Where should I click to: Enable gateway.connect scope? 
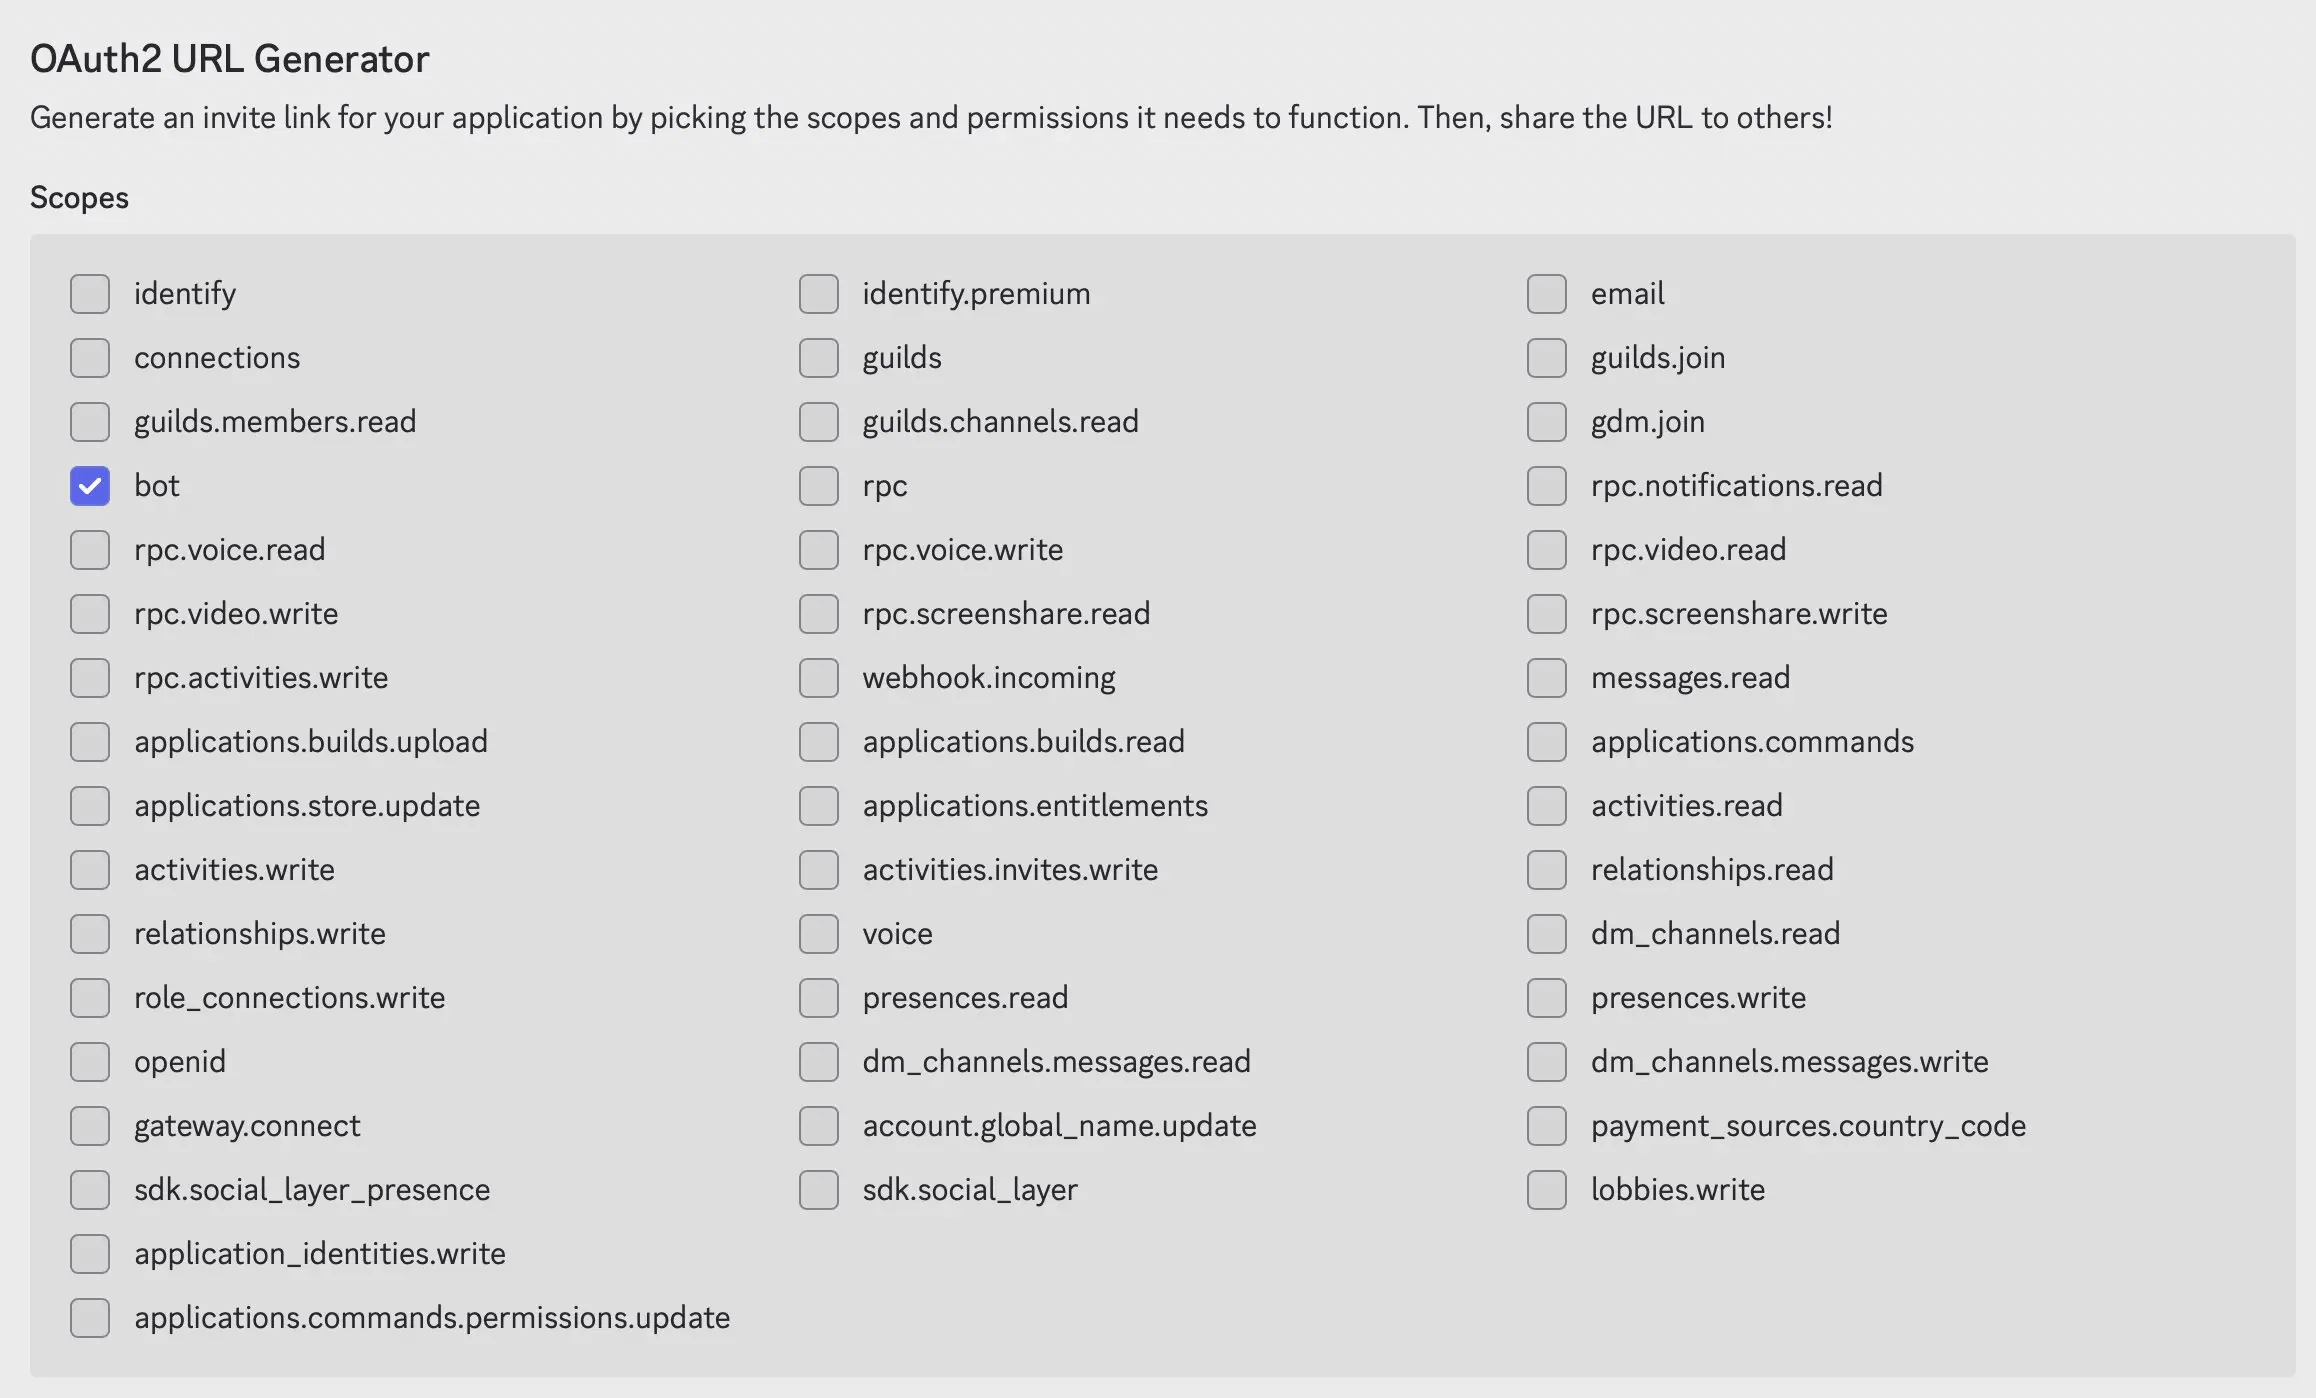pos(90,1125)
